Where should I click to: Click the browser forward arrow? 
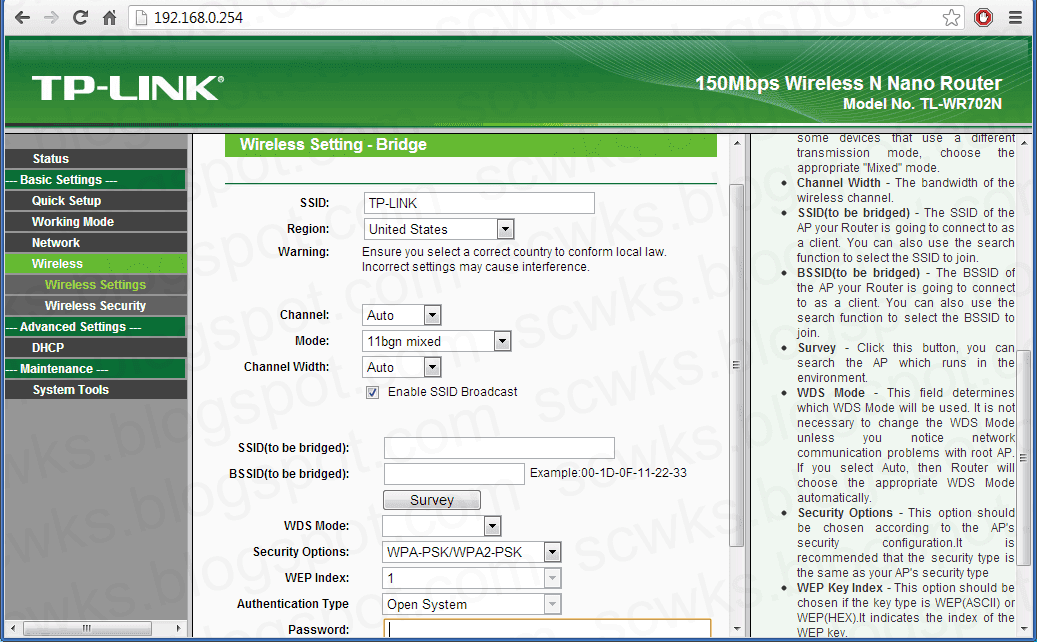click(50, 17)
